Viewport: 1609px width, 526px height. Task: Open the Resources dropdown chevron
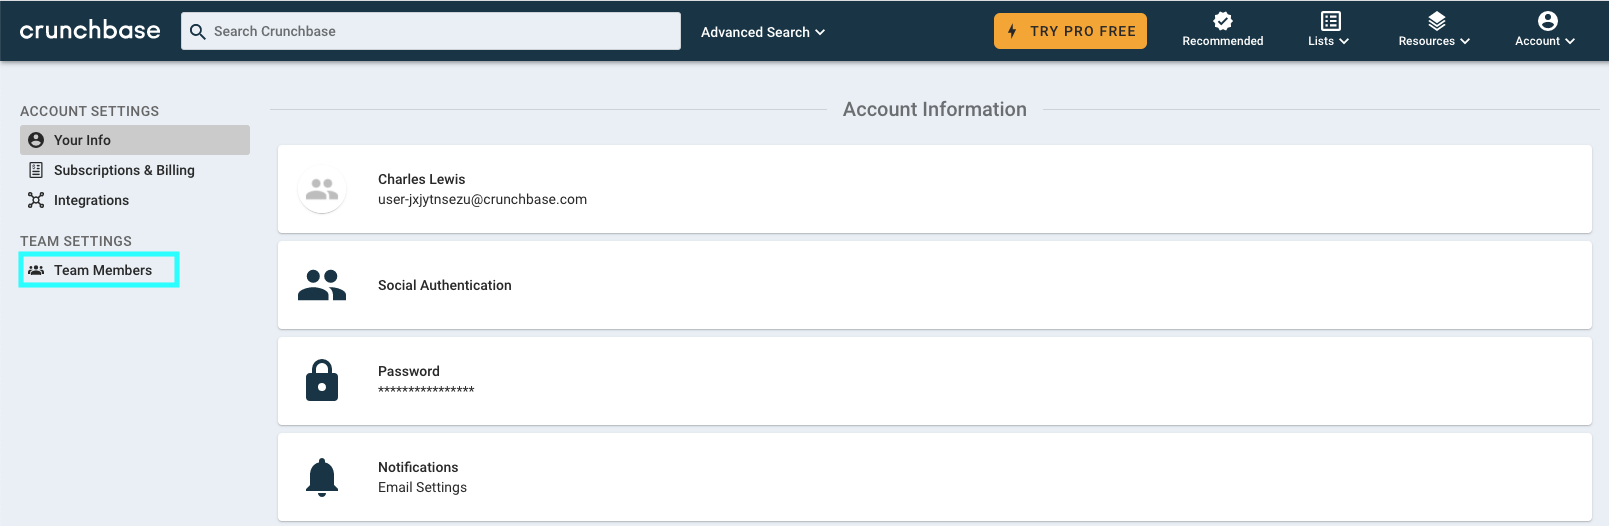pos(1465,41)
